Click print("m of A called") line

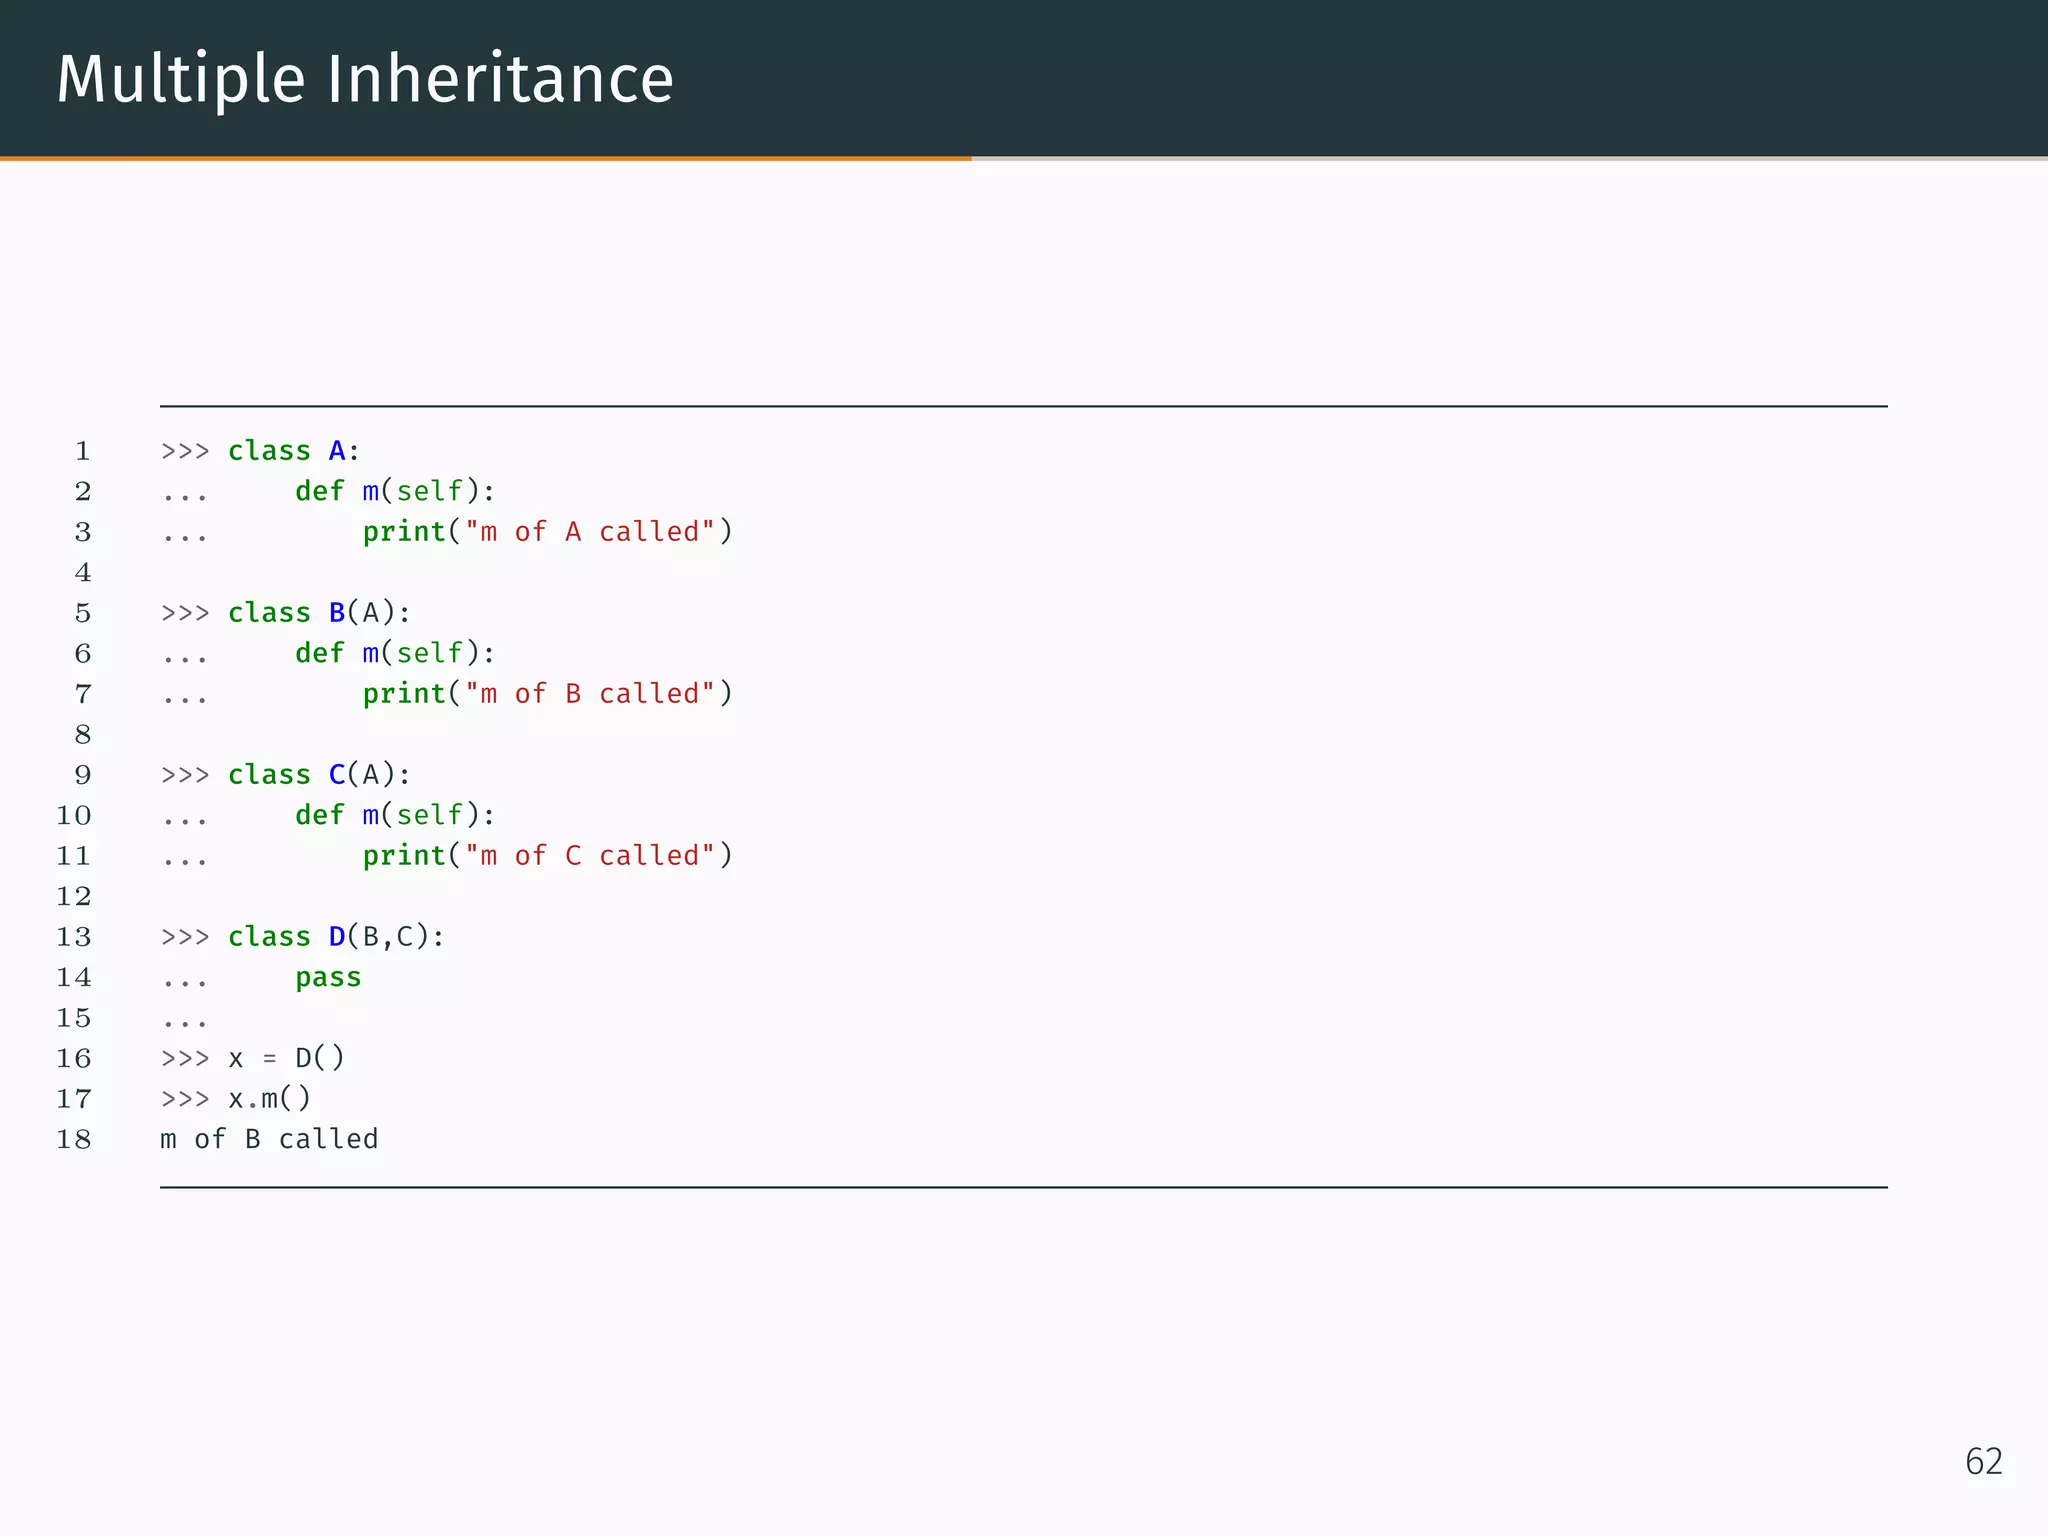pos(548,532)
